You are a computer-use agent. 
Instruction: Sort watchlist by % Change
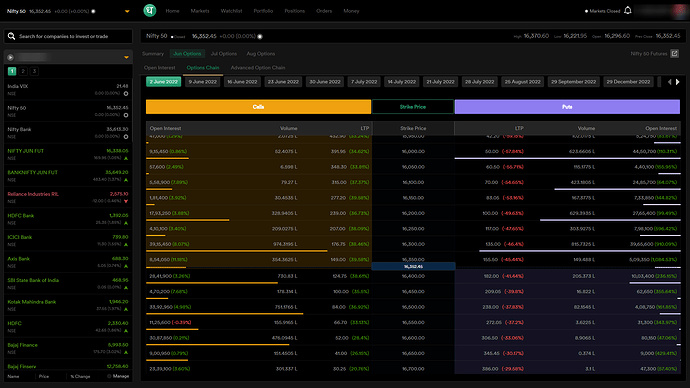pyautogui.click(x=80, y=377)
